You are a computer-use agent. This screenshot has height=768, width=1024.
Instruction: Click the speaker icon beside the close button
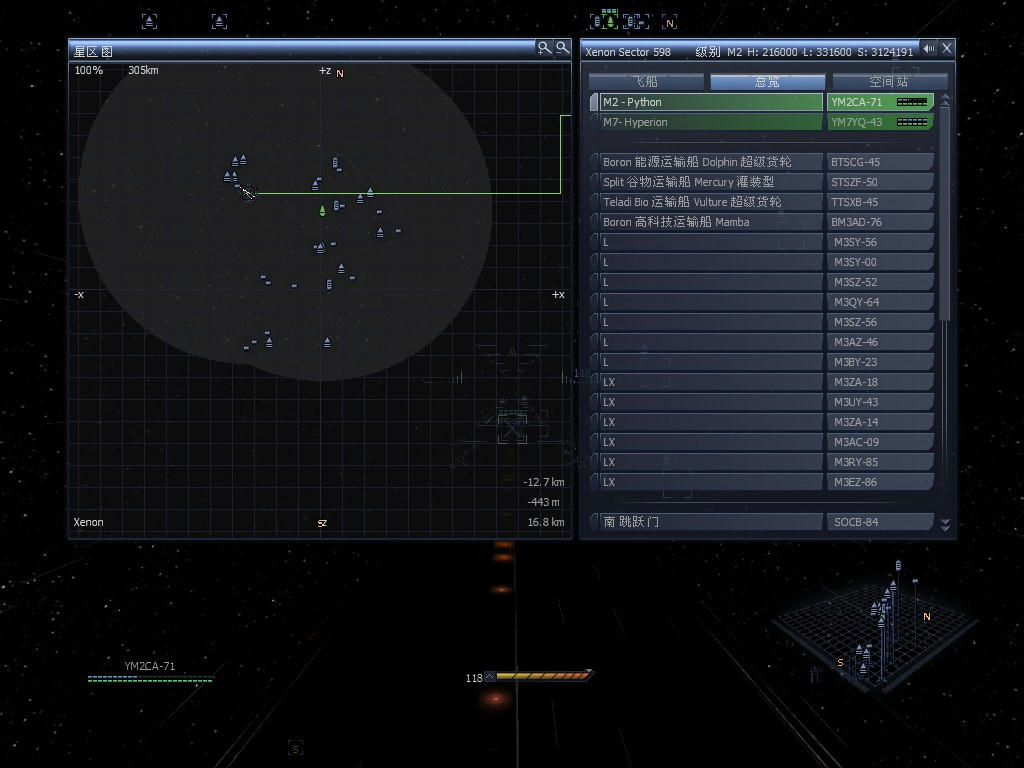(929, 48)
